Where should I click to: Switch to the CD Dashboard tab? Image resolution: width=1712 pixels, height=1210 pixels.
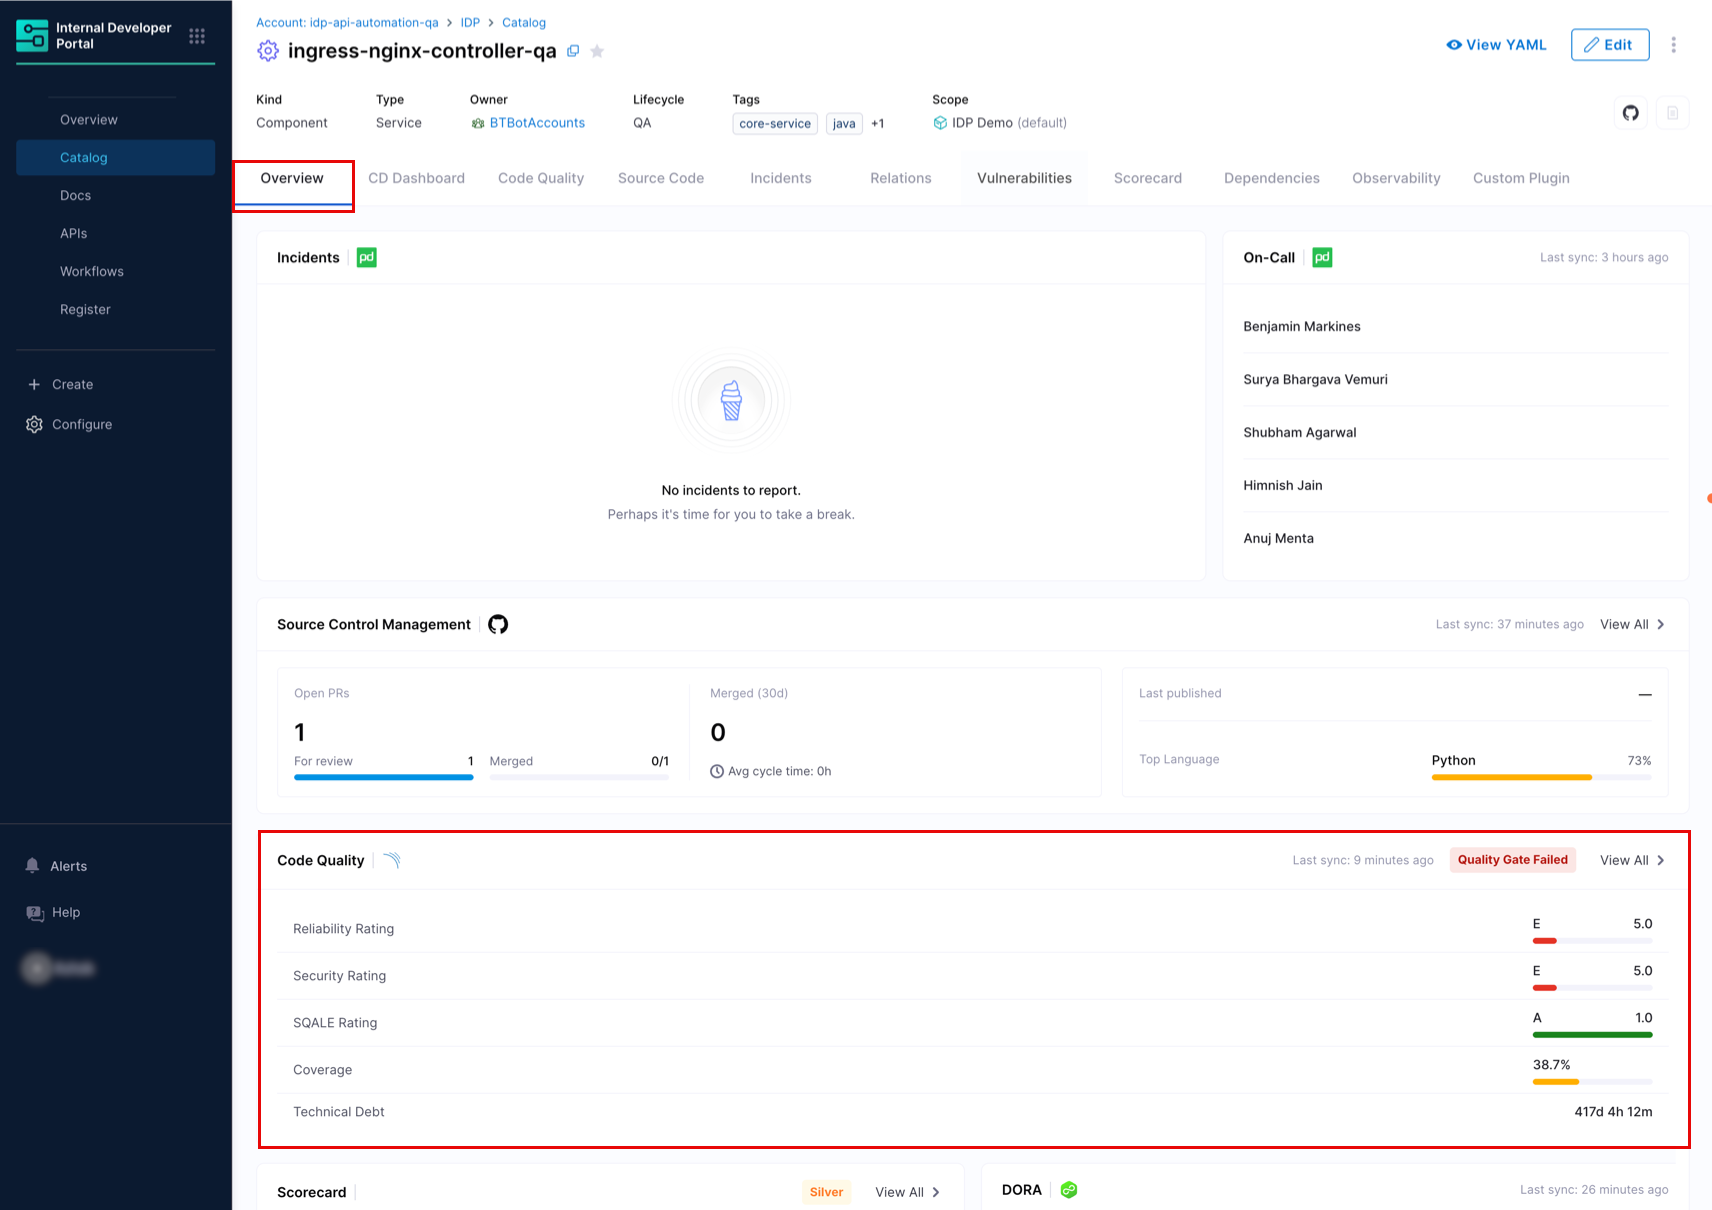coord(416,178)
